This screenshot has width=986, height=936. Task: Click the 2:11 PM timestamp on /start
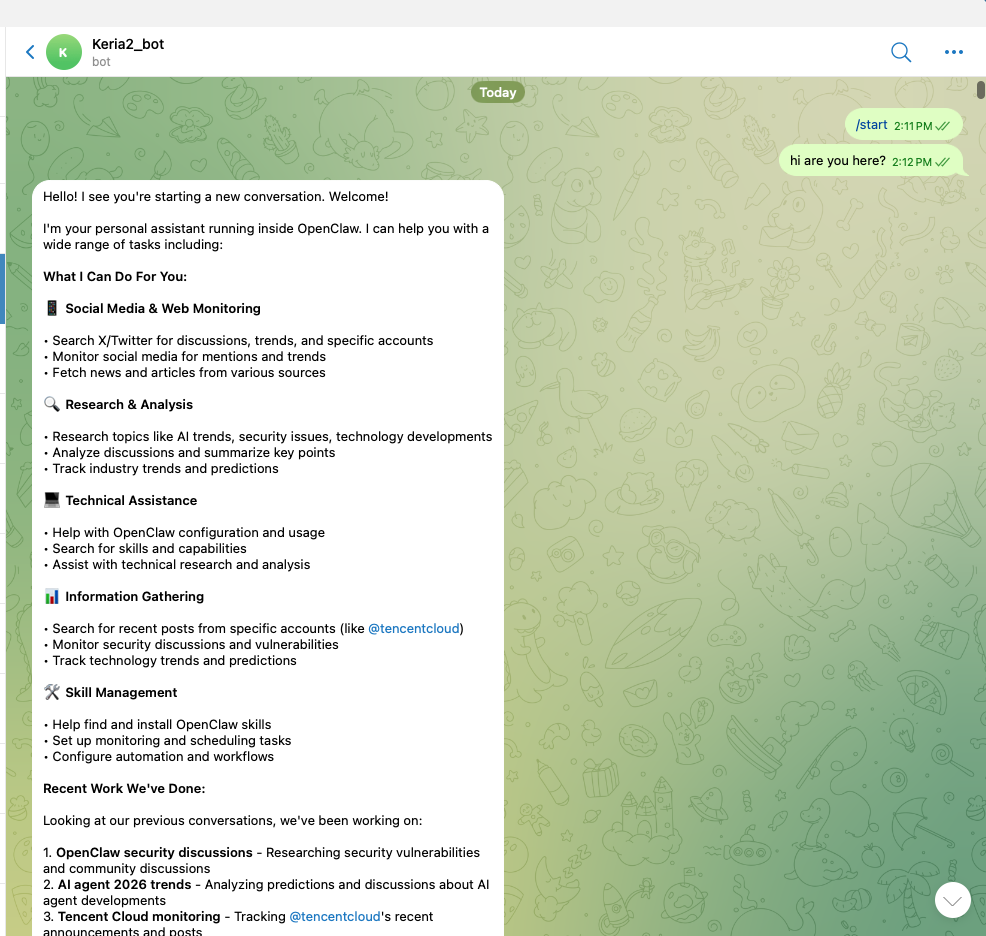pos(912,126)
